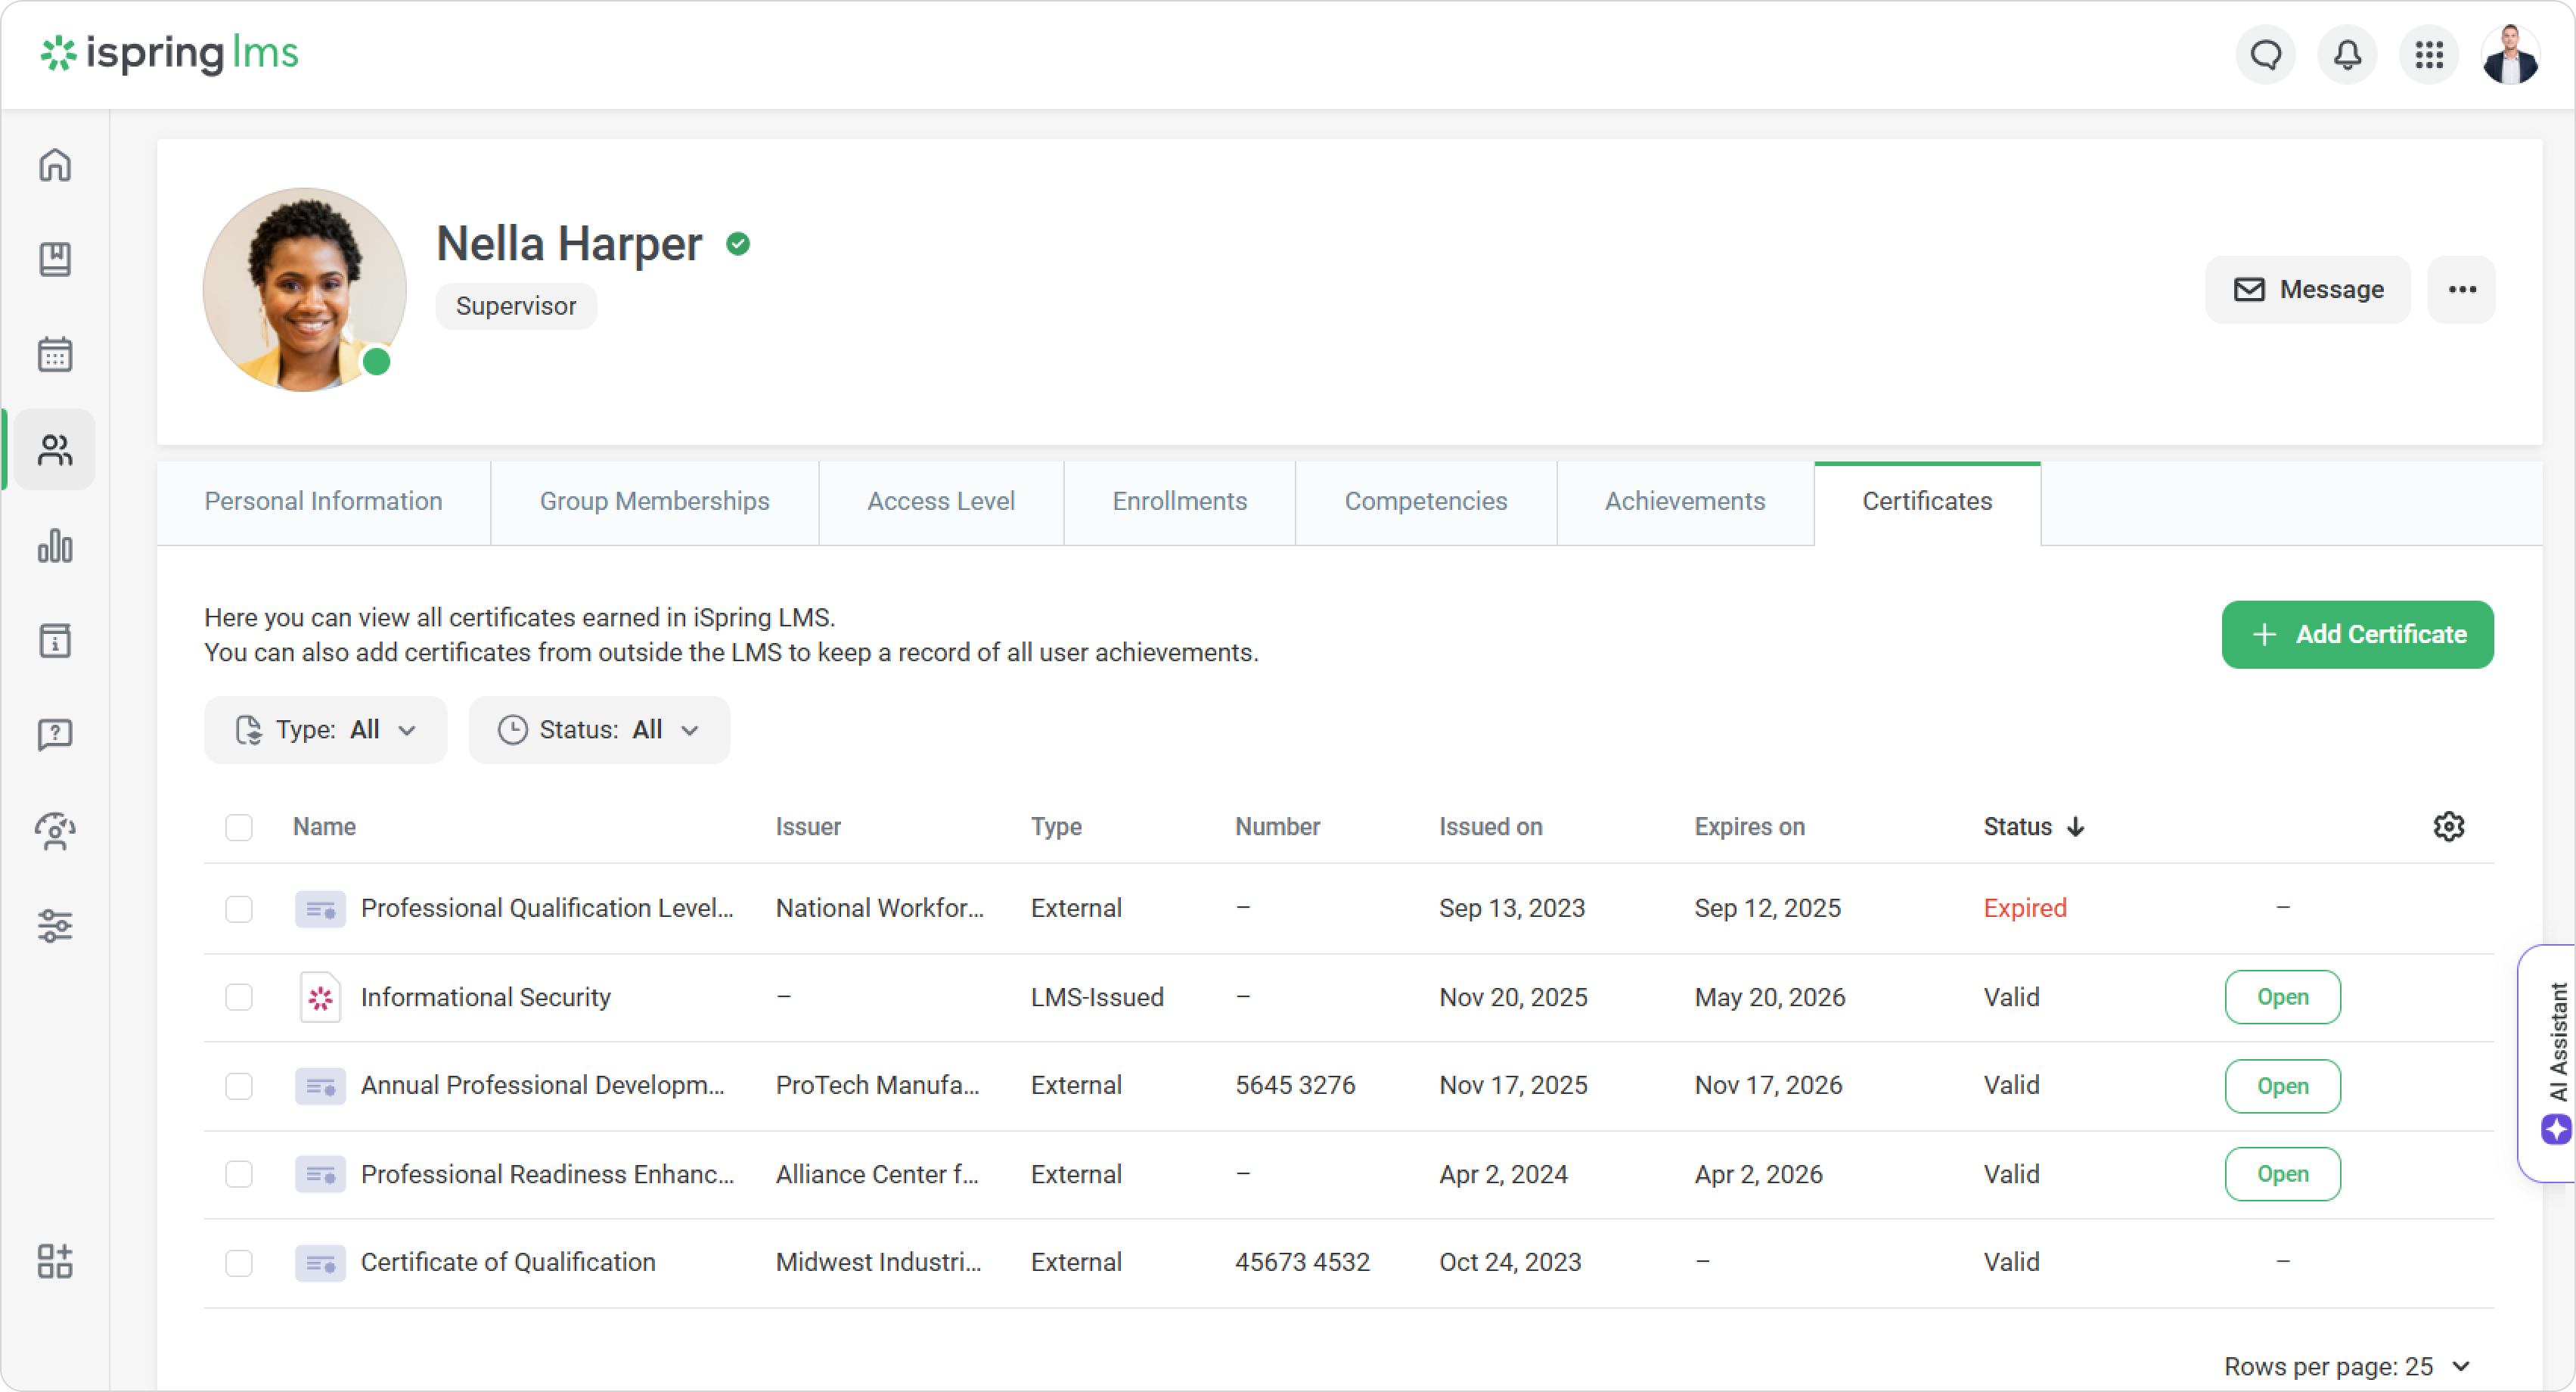Viewport: 2576px width, 1392px height.
Task: Open the reports bar chart icon
Action: [x=55, y=546]
